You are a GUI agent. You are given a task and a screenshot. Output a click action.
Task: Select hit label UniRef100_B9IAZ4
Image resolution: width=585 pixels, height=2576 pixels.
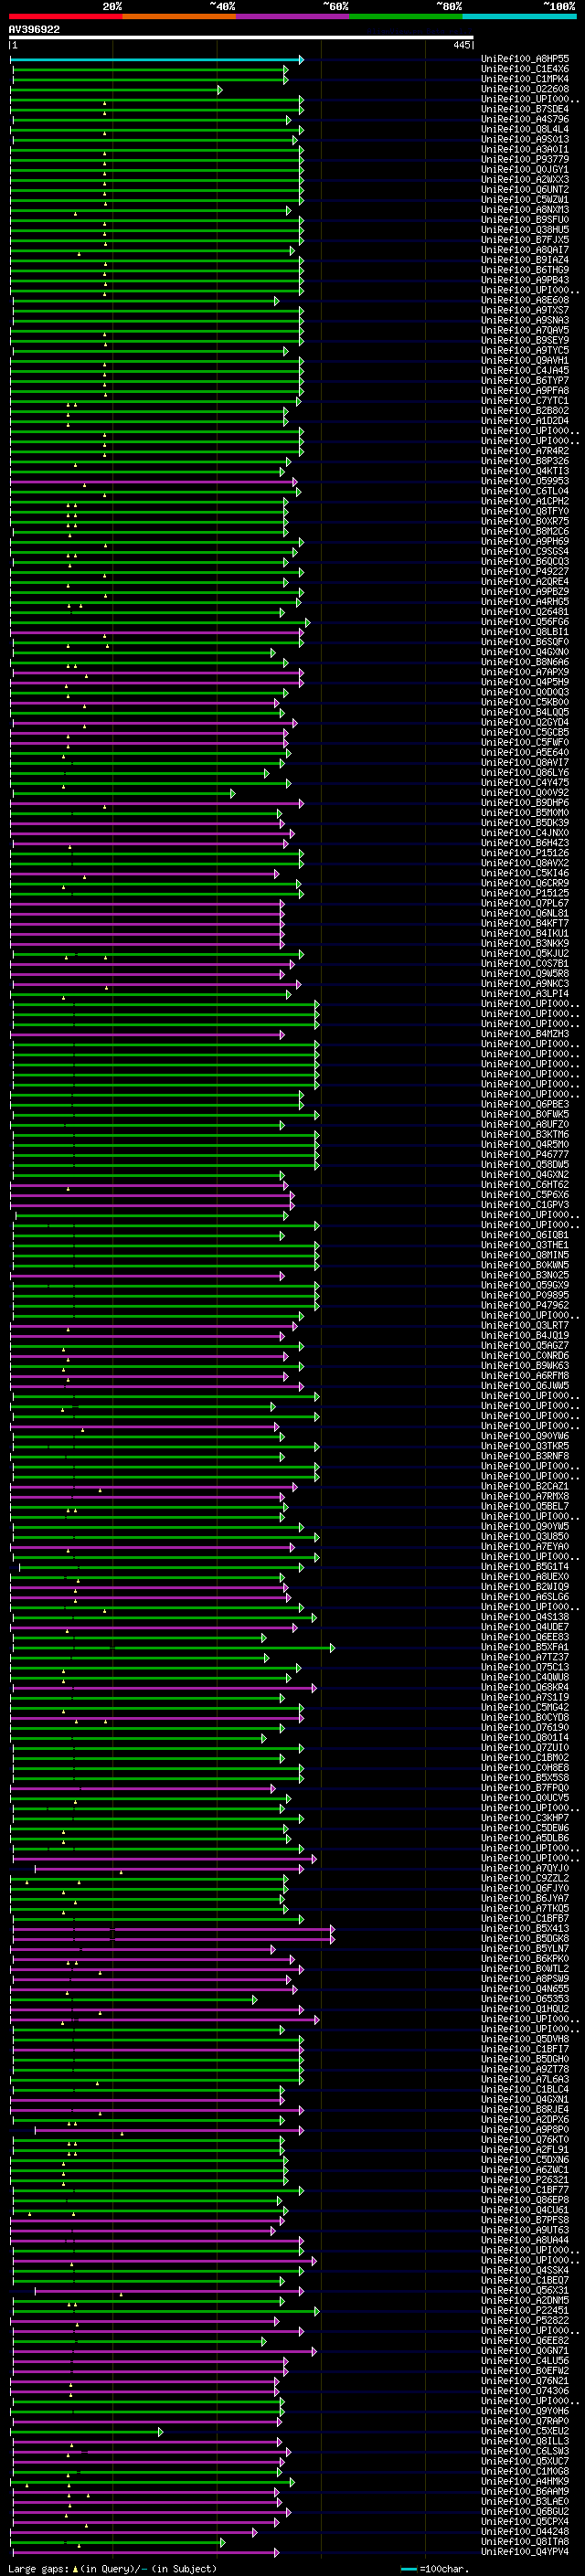(x=525, y=260)
